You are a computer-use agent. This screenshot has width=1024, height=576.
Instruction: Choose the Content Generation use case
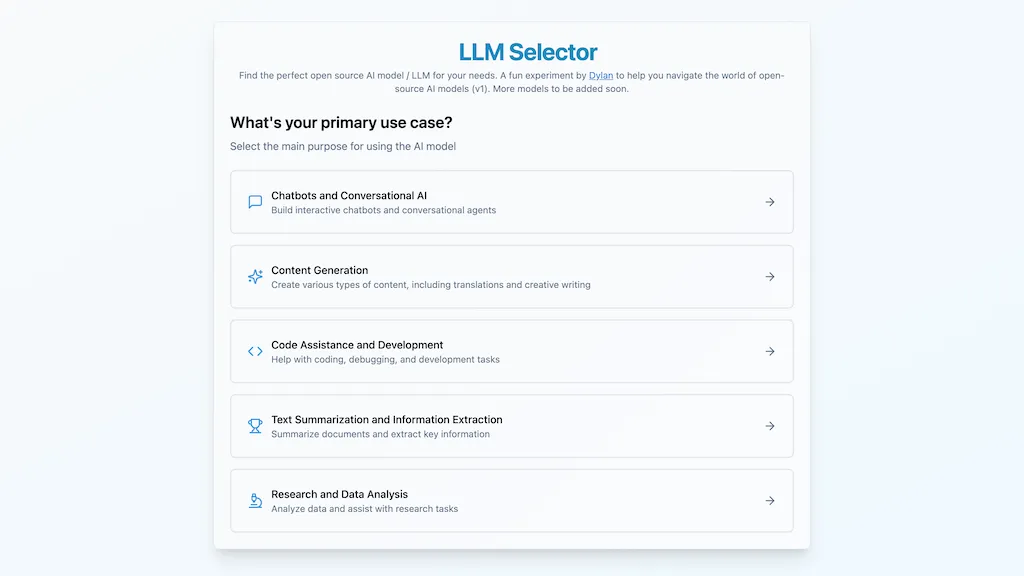click(x=512, y=276)
